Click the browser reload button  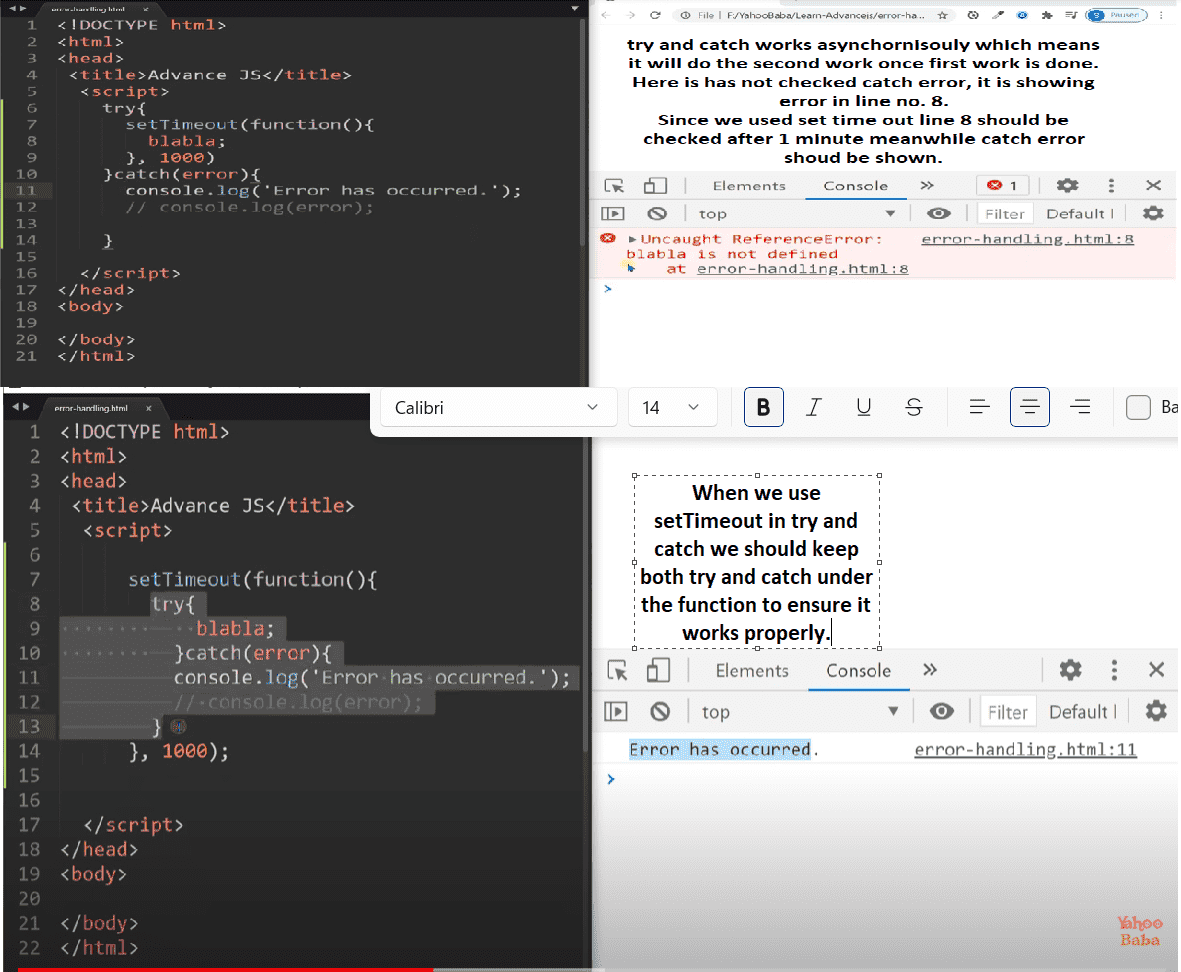(x=655, y=15)
